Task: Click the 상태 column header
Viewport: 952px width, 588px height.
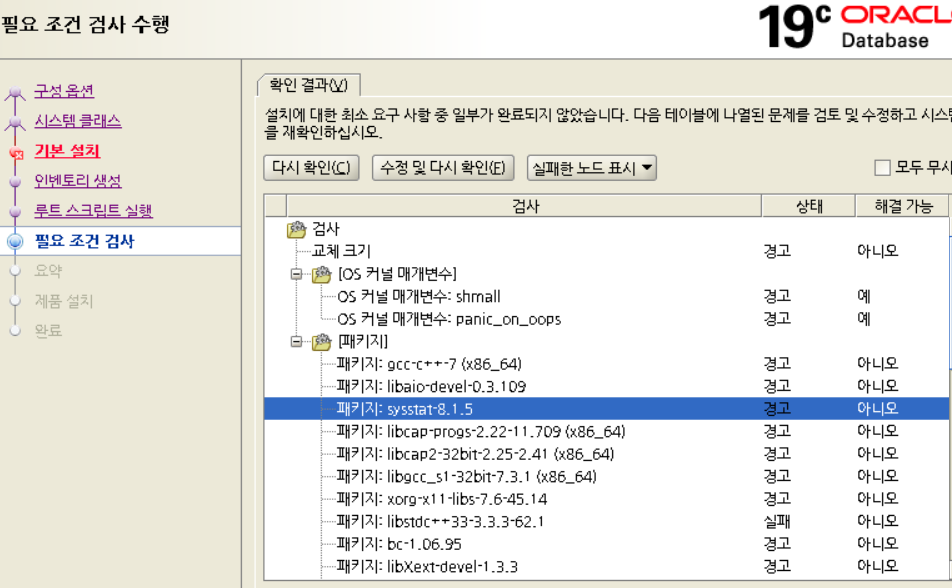Action: [809, 206]
